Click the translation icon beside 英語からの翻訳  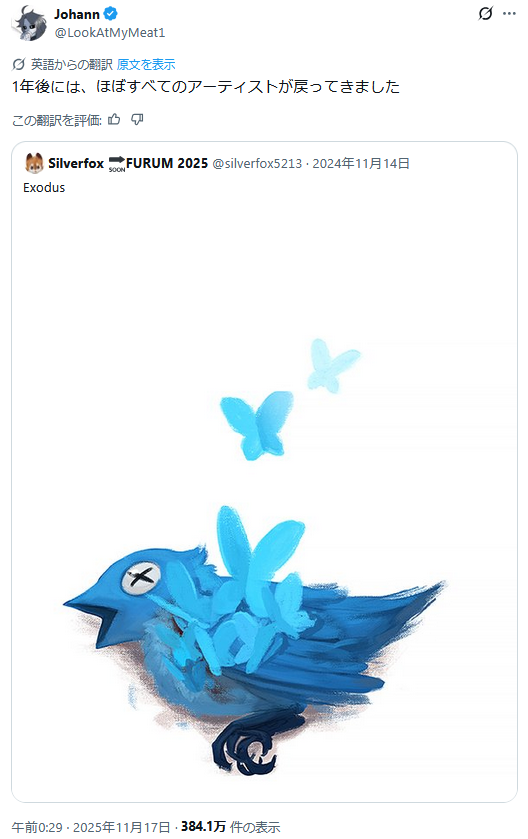click(18, 65)
